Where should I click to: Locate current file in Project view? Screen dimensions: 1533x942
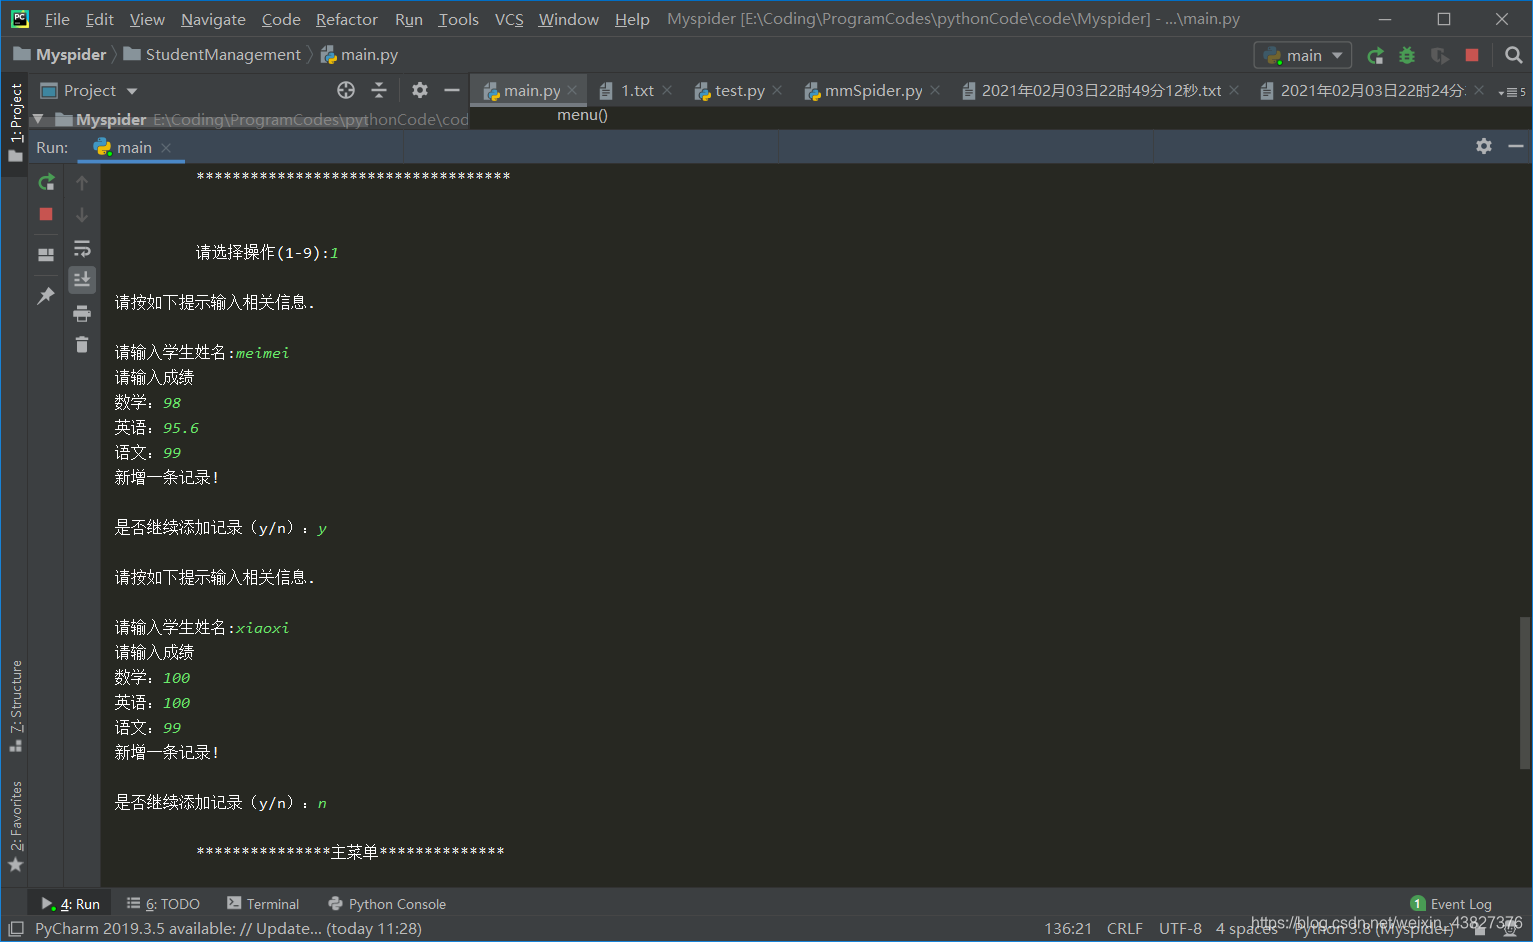tap(346, 90)
